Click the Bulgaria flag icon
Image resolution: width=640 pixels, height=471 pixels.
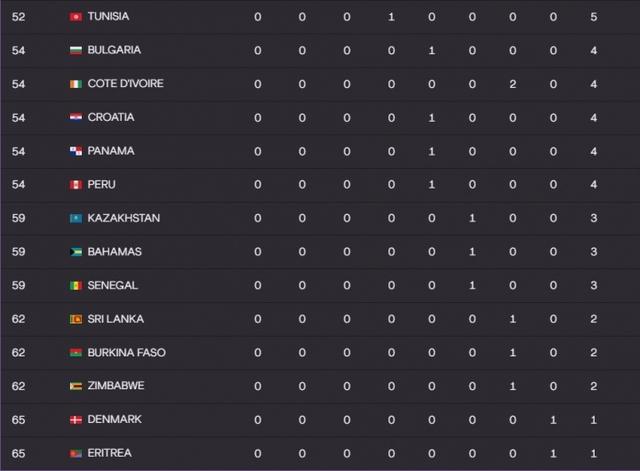coord(75,50)
